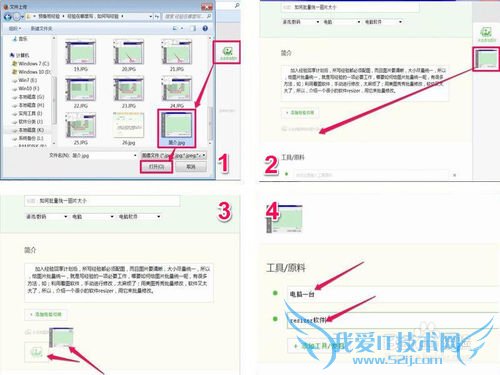
Task: Toggle the preview pane icon in dialog toolbar
Action: click(x=193, y=28)
